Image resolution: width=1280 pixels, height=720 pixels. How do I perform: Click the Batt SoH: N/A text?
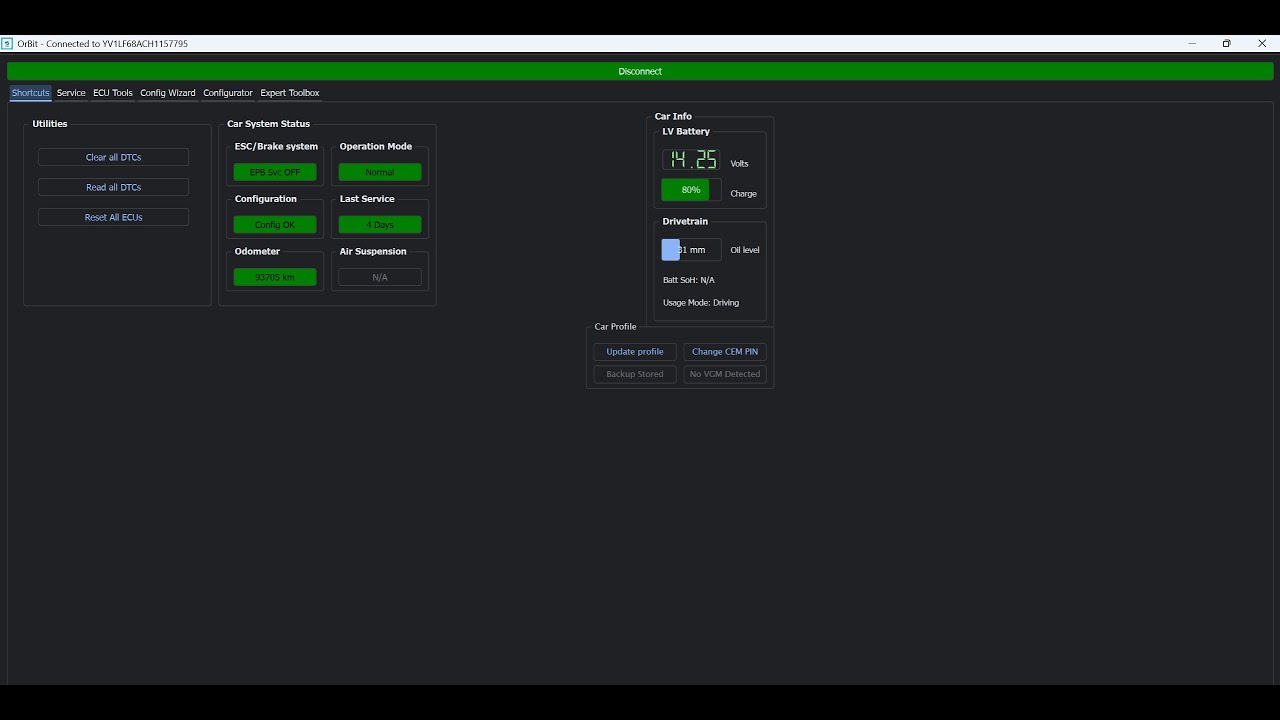(689, 280)
